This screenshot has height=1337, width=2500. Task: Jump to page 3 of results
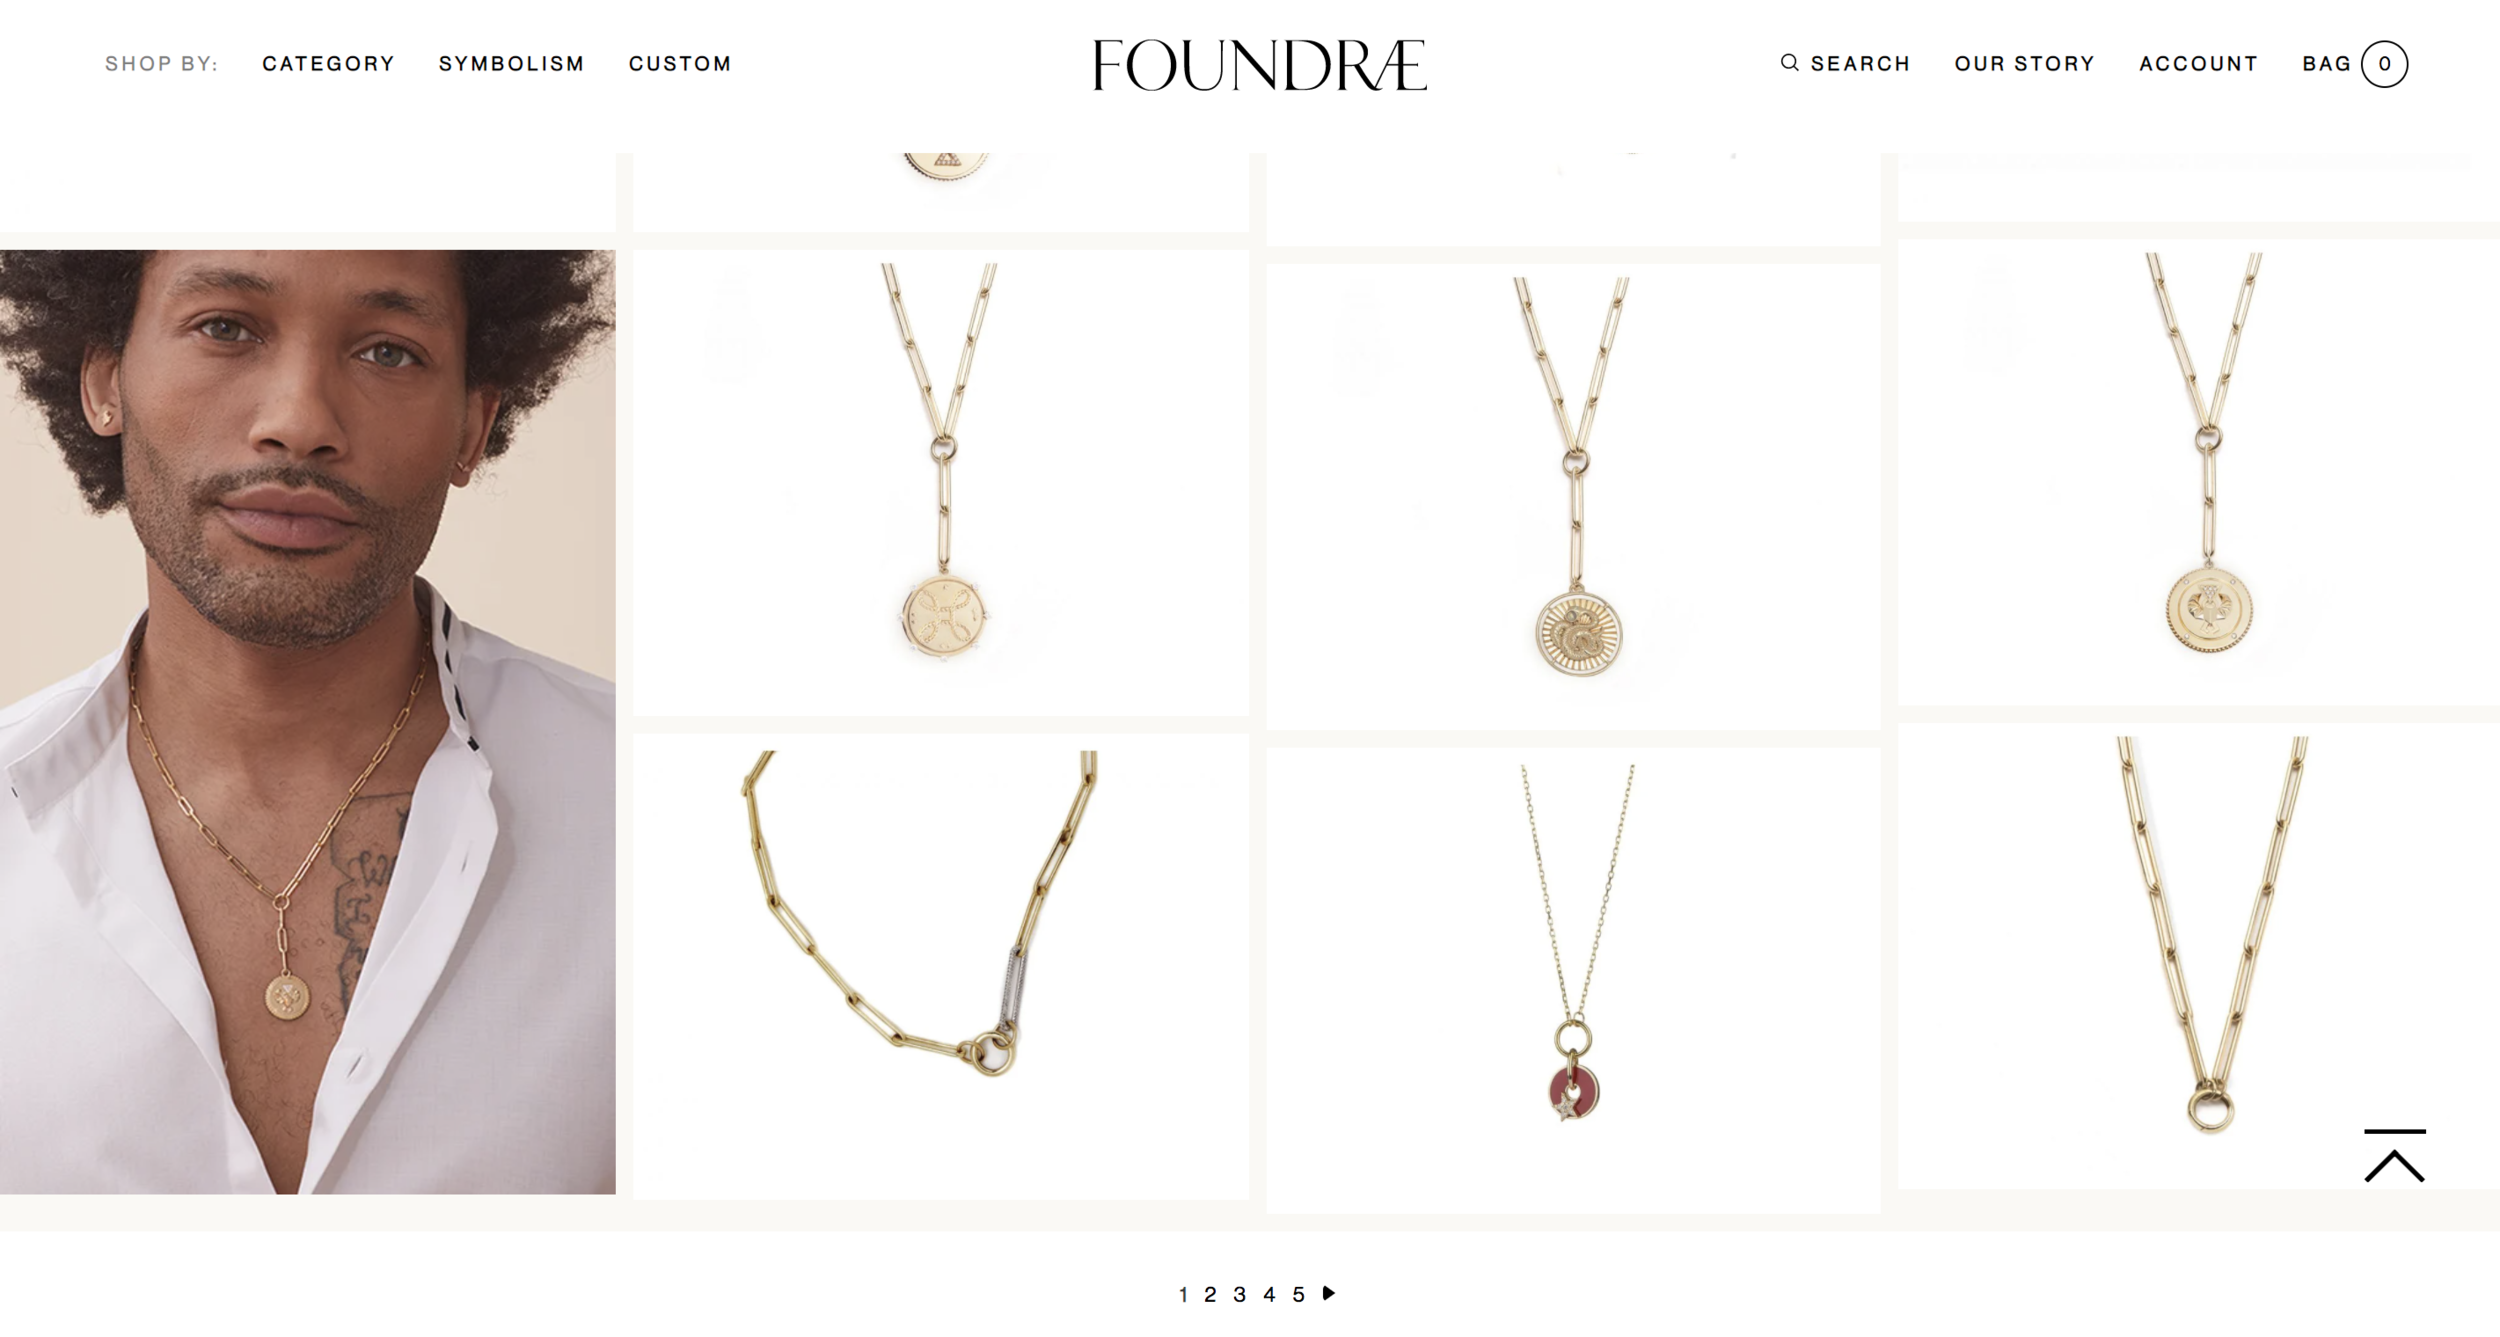pos(1240,1295)
